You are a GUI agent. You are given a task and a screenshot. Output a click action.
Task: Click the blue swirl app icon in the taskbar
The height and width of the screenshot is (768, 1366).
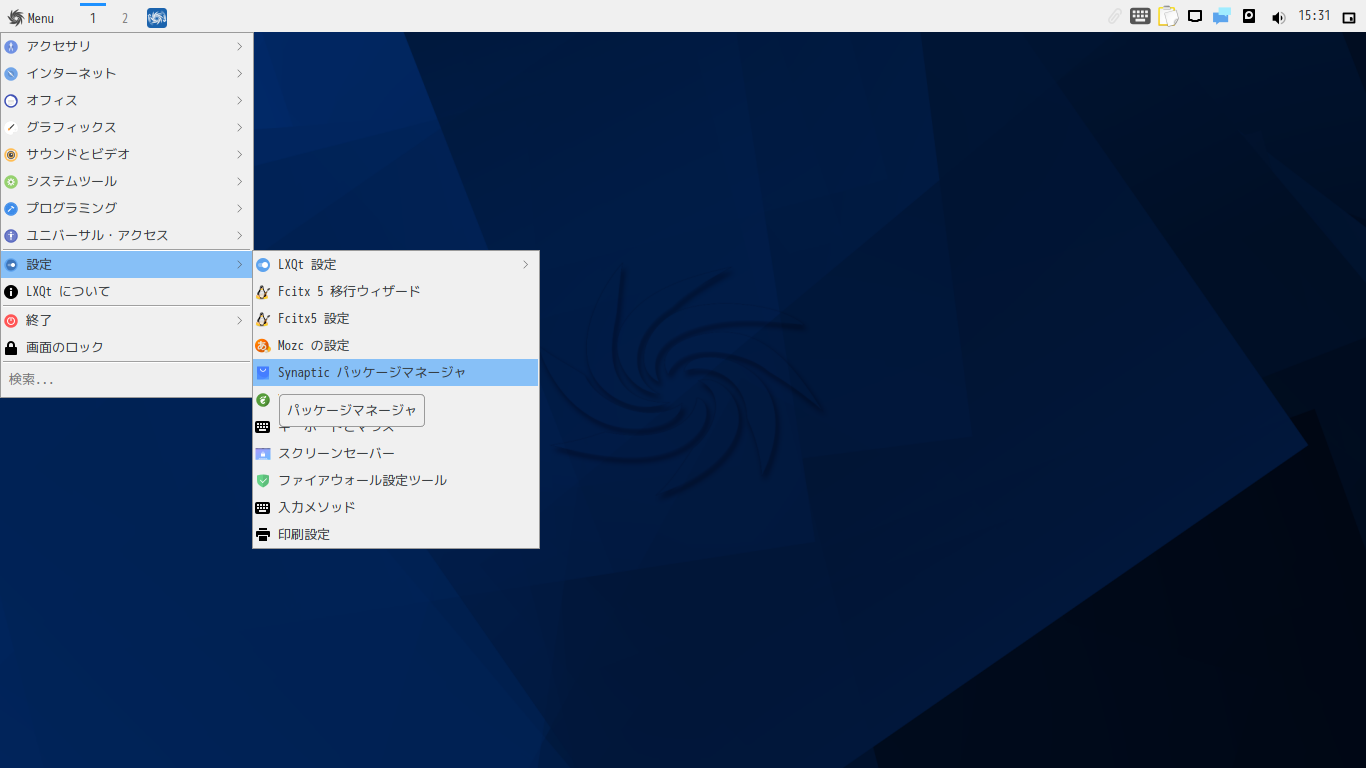point(157,18)
